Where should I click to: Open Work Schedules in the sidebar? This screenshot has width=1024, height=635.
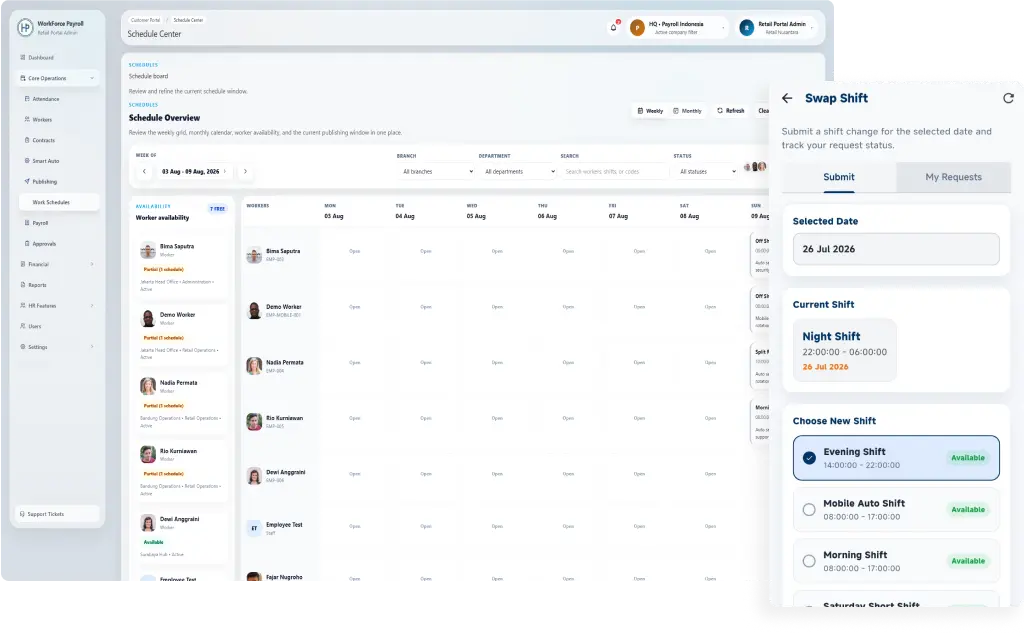point(59,203)
